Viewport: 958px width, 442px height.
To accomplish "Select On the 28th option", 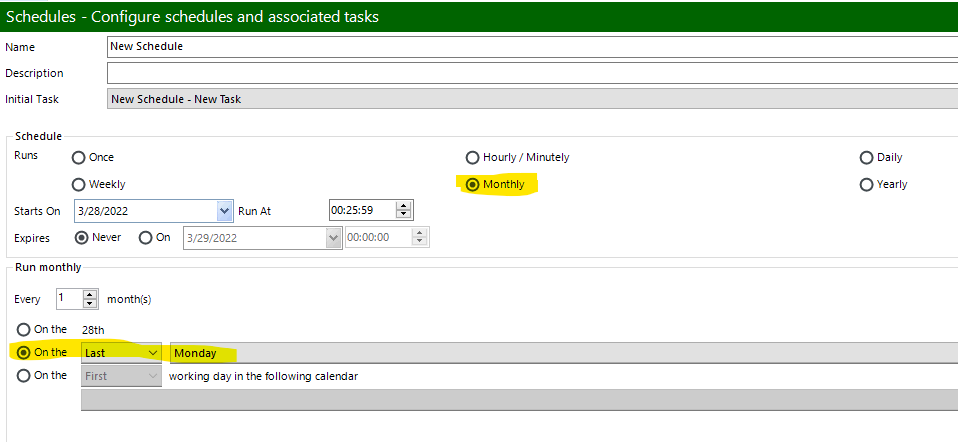I will coord(24,330).
